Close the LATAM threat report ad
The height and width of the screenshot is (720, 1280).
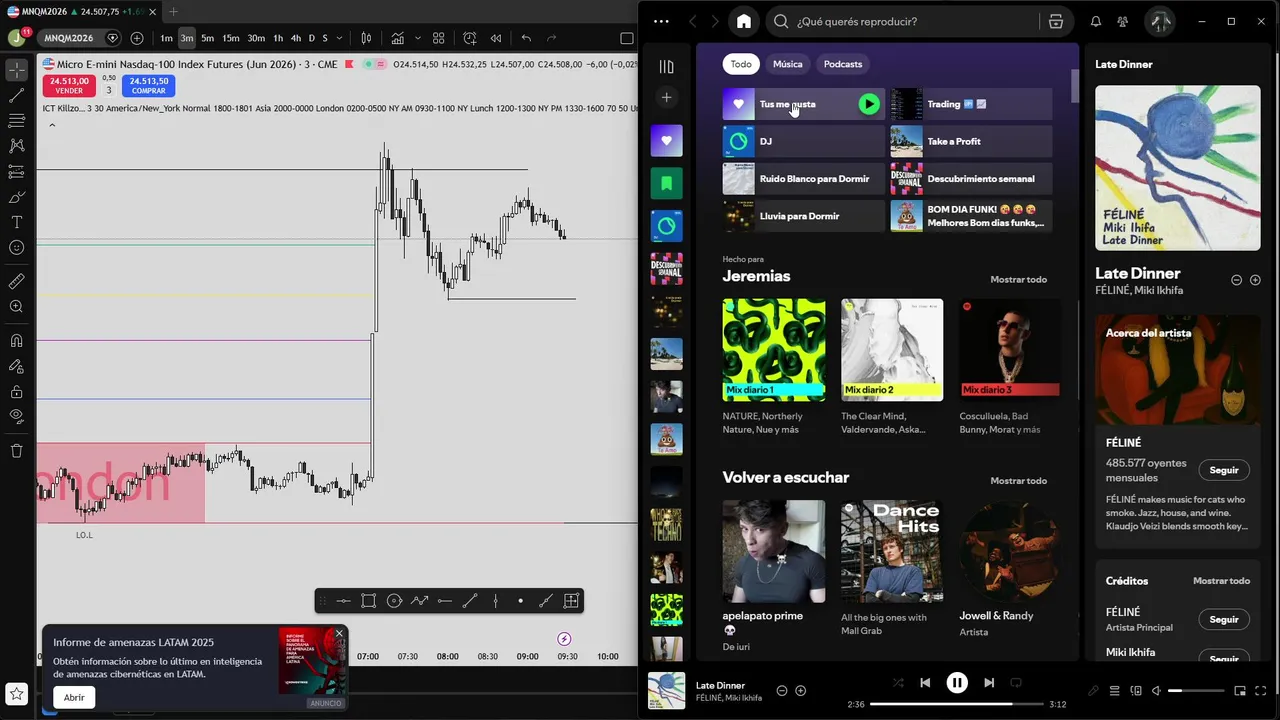click(x=339, y=633)
